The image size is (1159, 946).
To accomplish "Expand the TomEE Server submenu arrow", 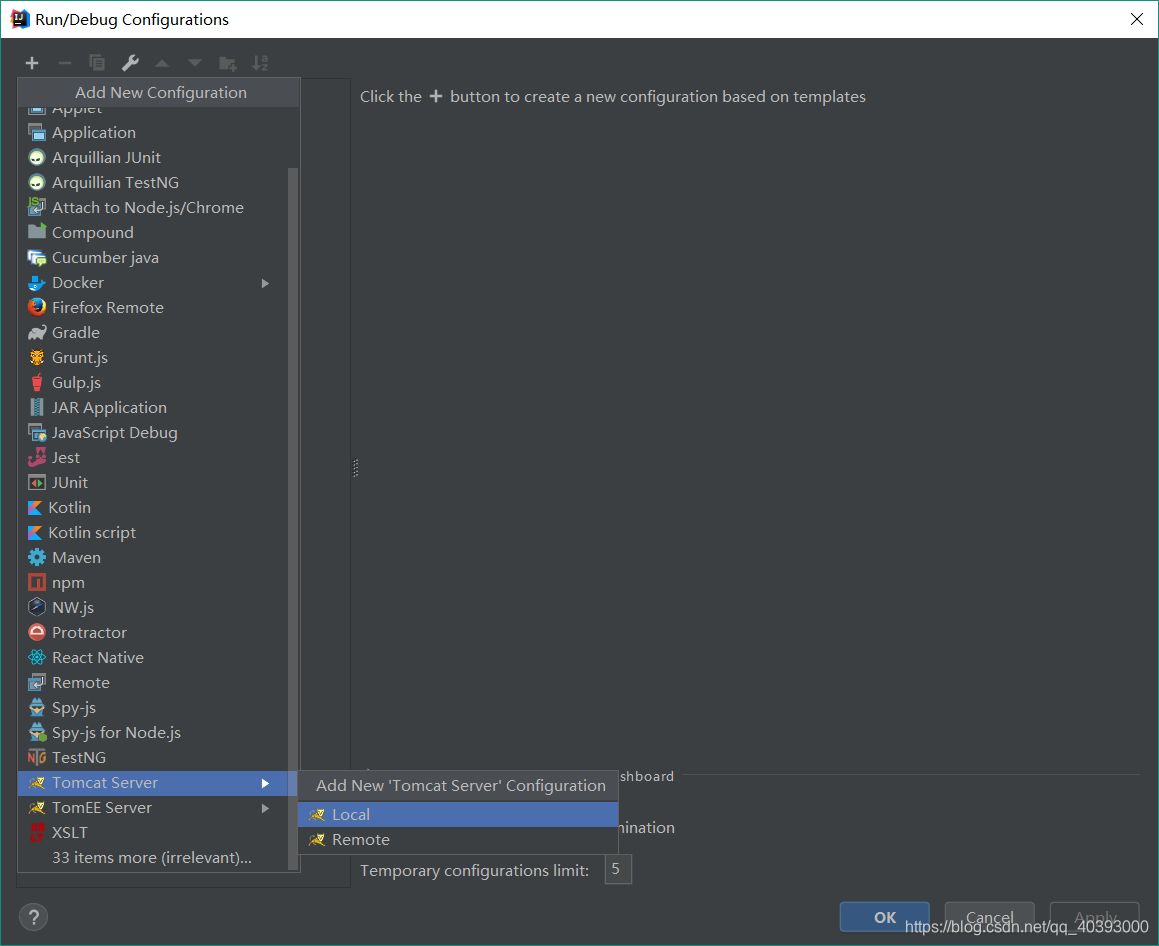I will click(x=265, y=809).
